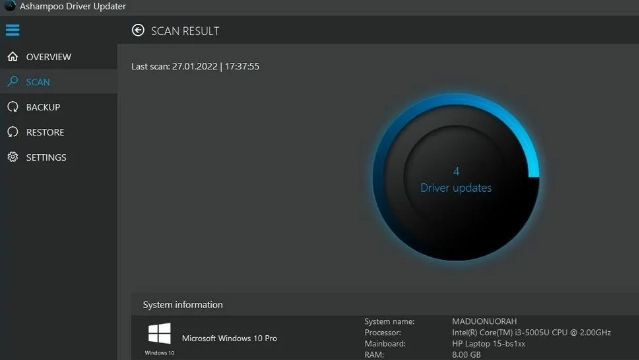
Task: Click the Intel Core i3-5005U processor value
Action: tap(531, 332)
